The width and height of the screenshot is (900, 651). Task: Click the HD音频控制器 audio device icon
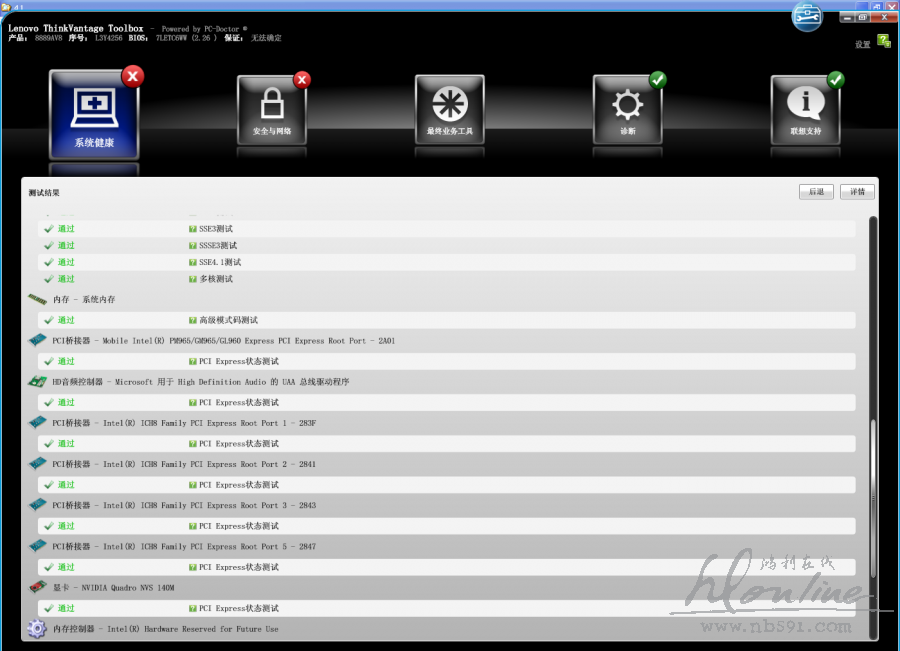(x=37, y=381)
